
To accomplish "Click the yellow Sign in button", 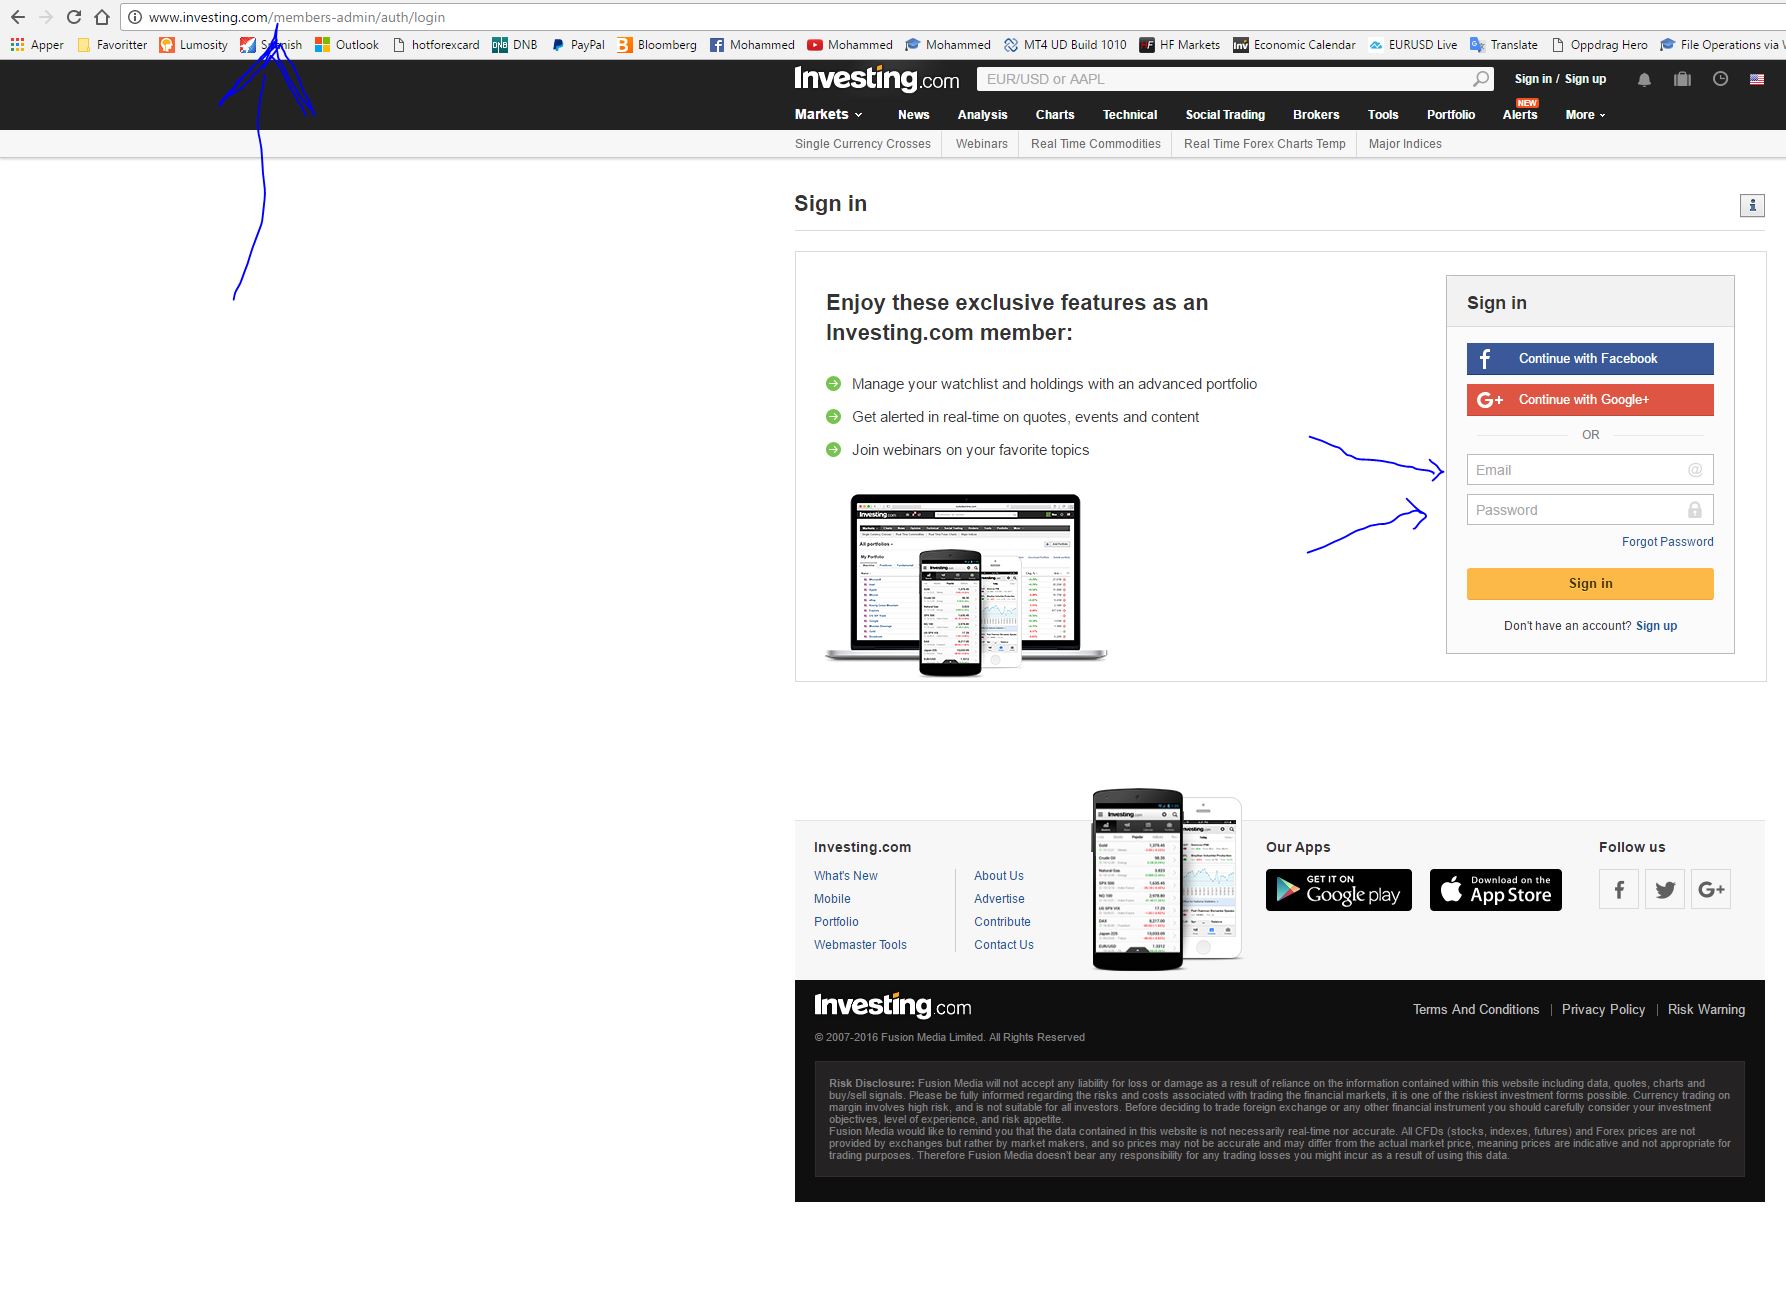I will pyautogui.click(x=1590, y=584).
